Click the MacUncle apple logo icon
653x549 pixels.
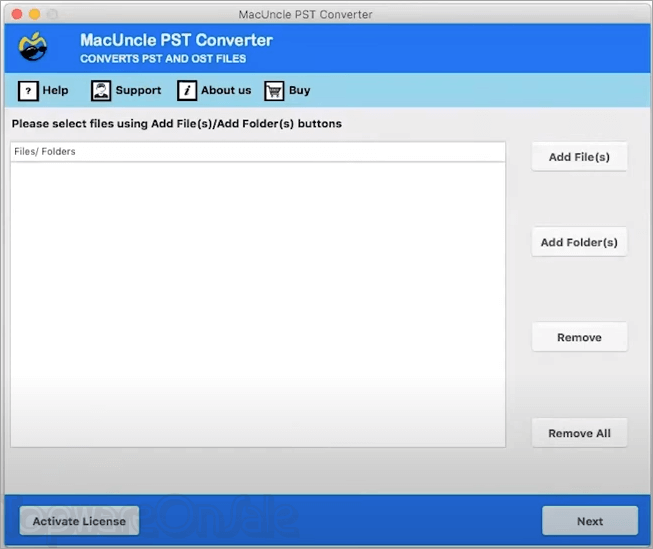click(32, 47)
